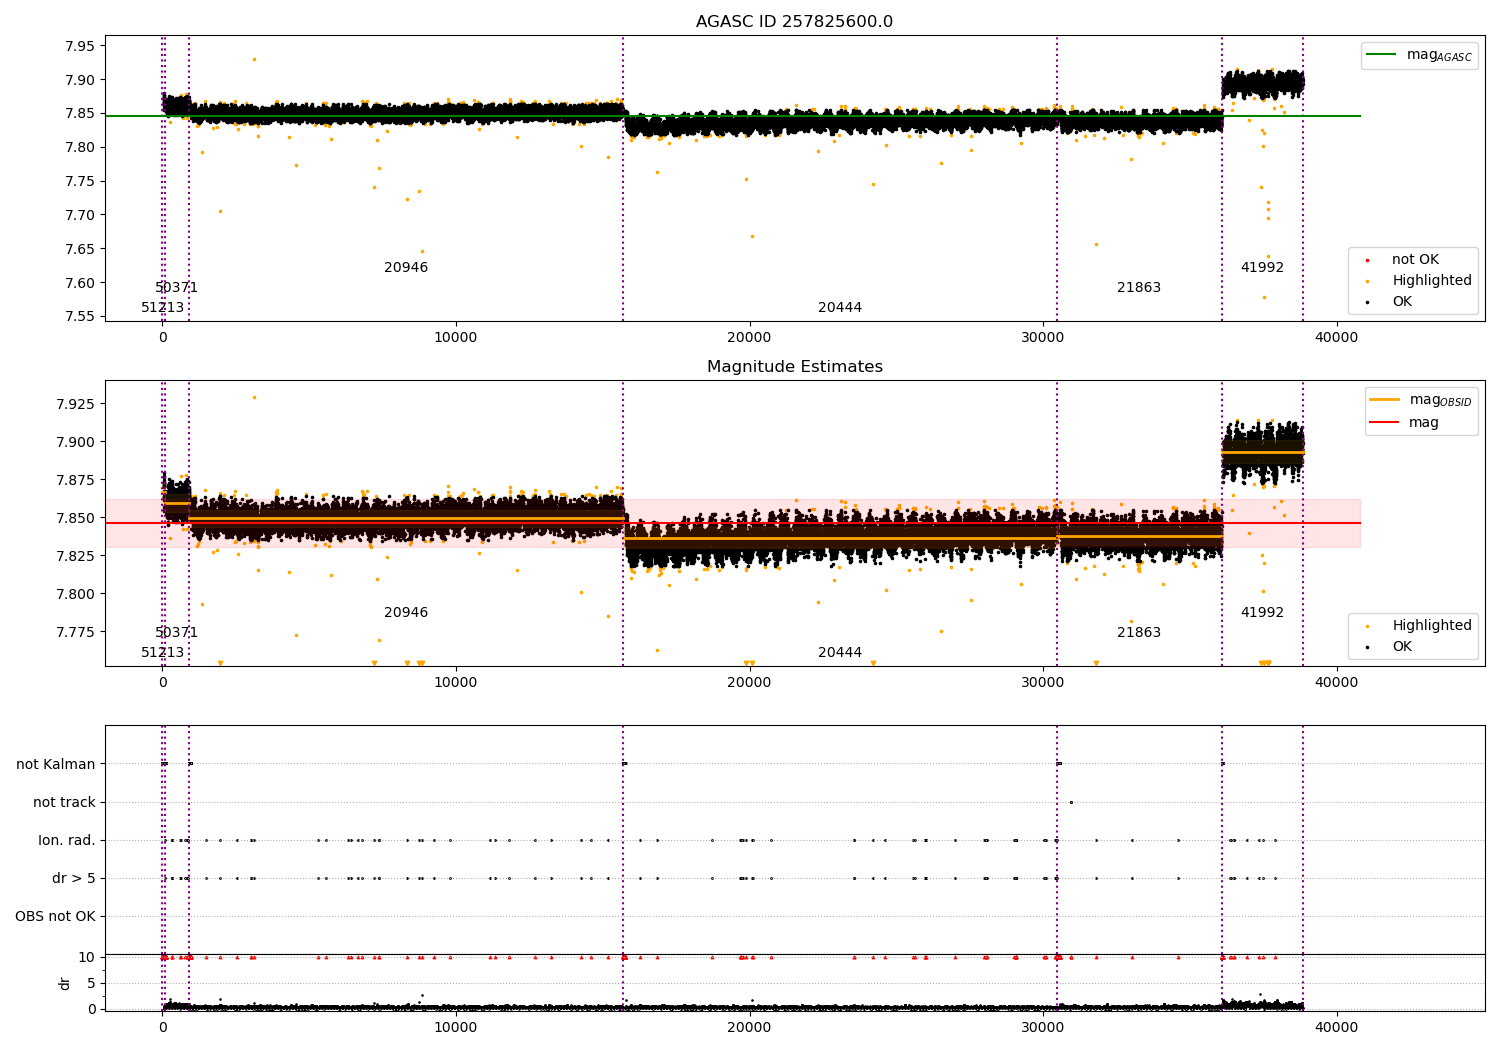Click the 7.925 y-axis tick label
This screenshot has width=1500, height=1050.
point(74,404)
